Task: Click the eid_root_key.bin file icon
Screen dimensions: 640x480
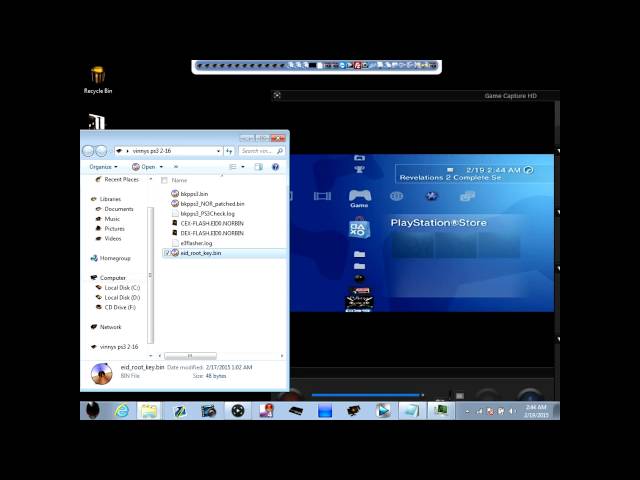Action: point(175,253)
